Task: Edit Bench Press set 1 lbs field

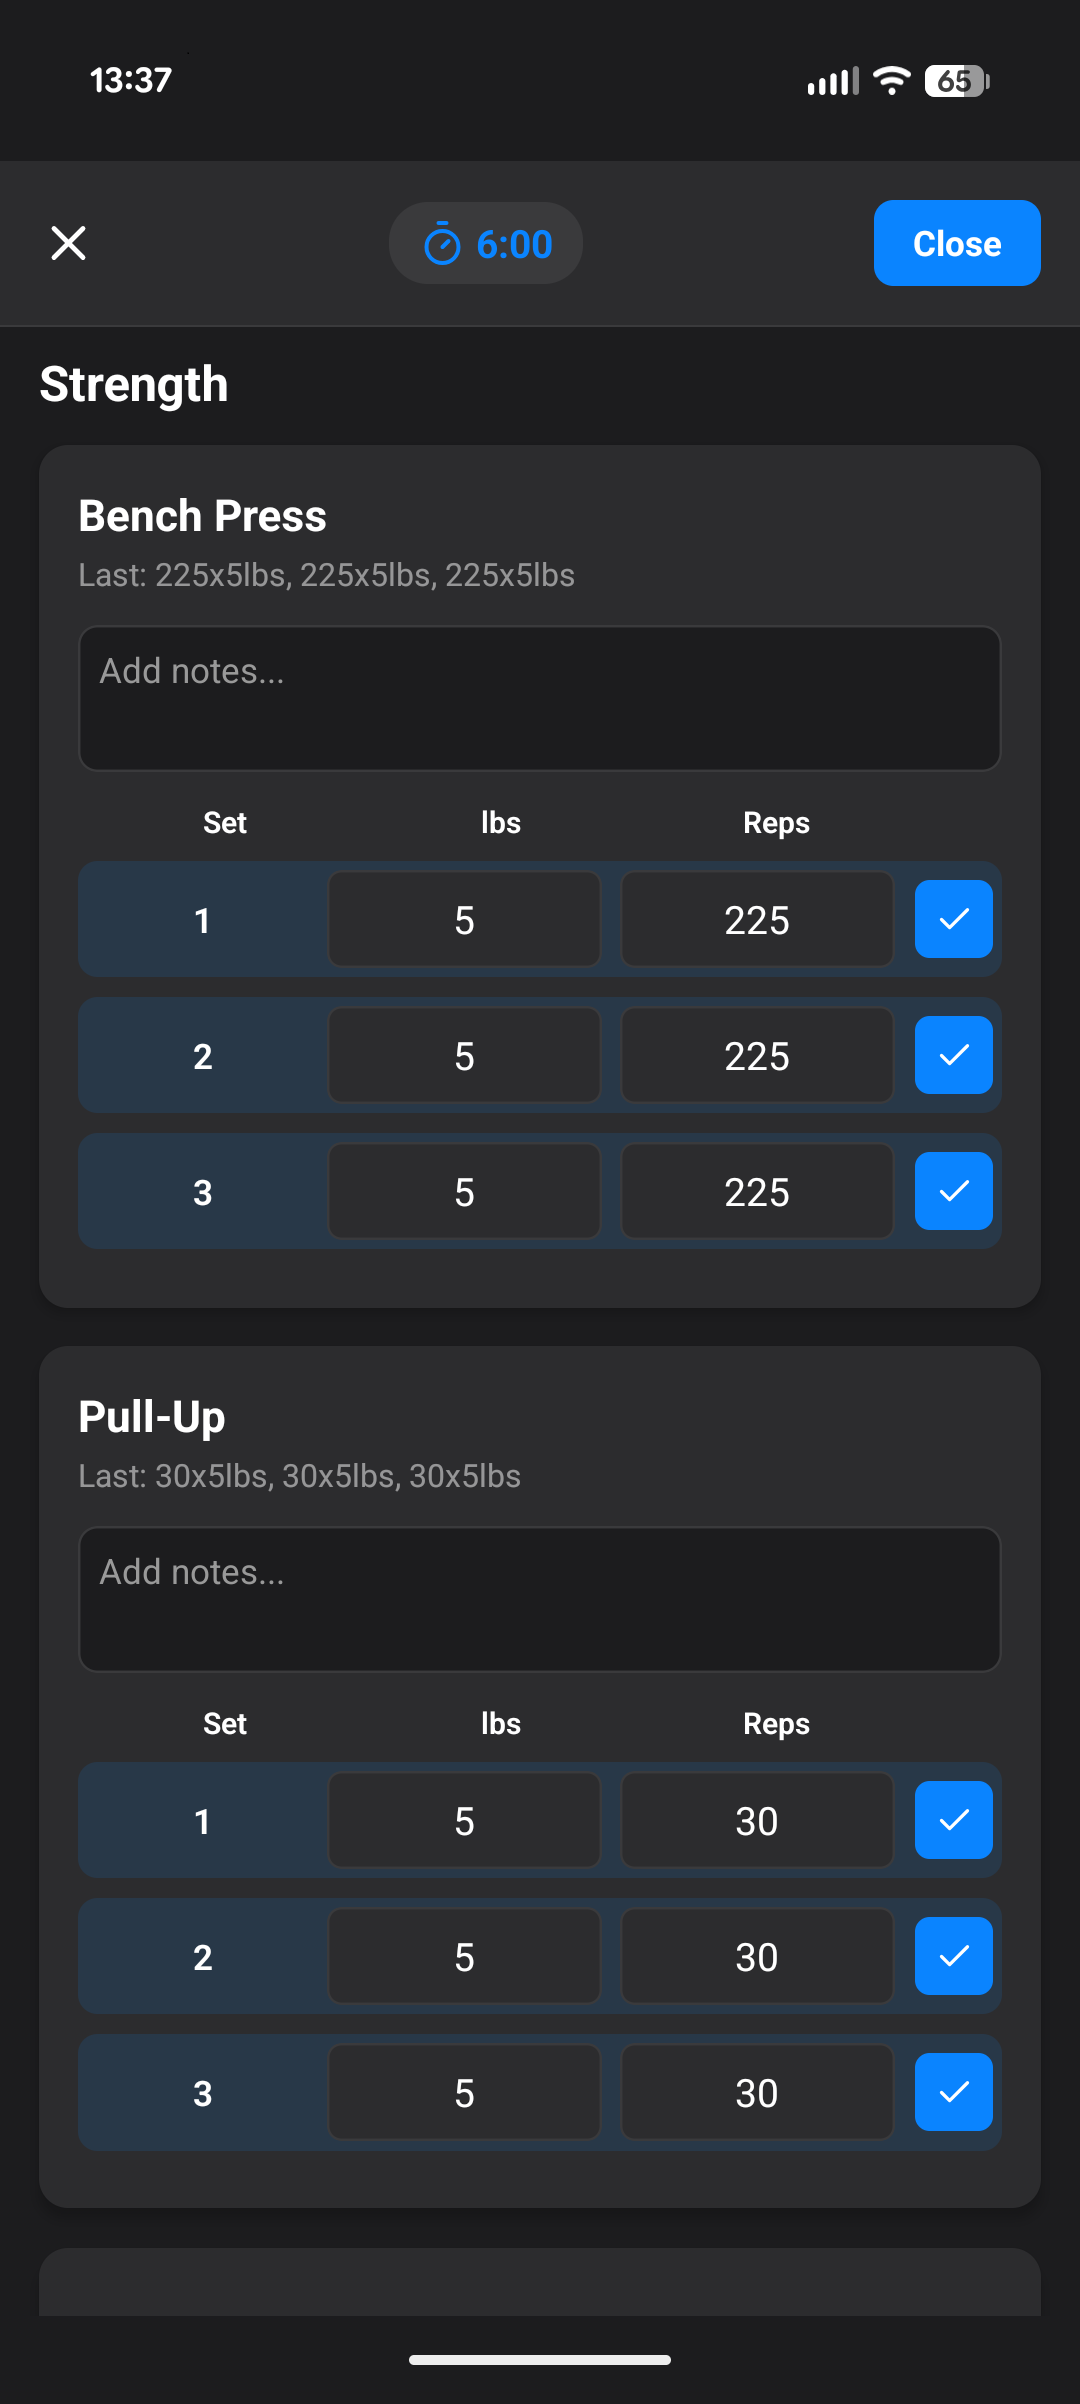Action: (464, 920)
